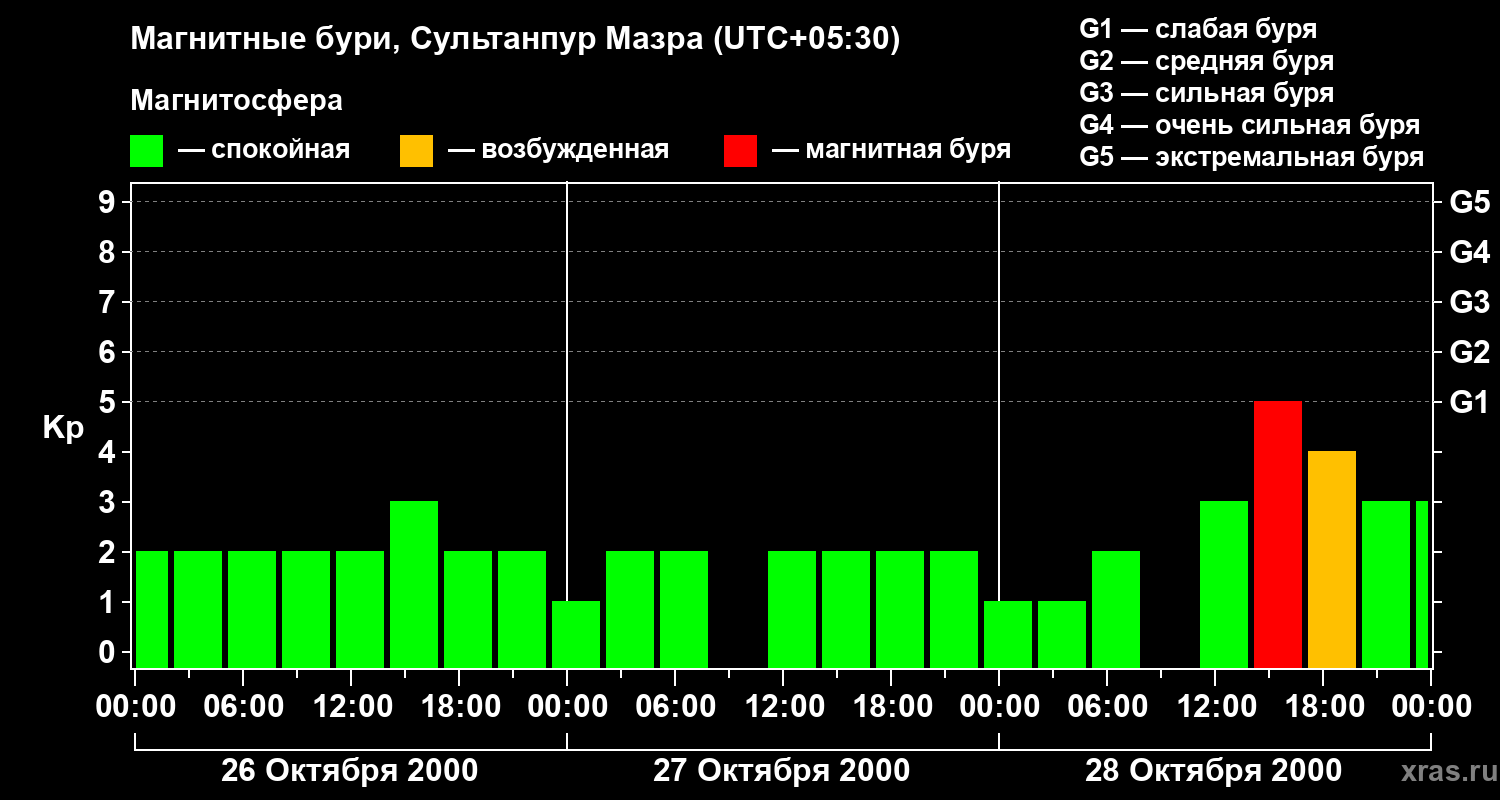Select the full-width Kp 3 bar right after the orange bar
This screenshot has height=800, width=1500.
tap(1386, 584)
